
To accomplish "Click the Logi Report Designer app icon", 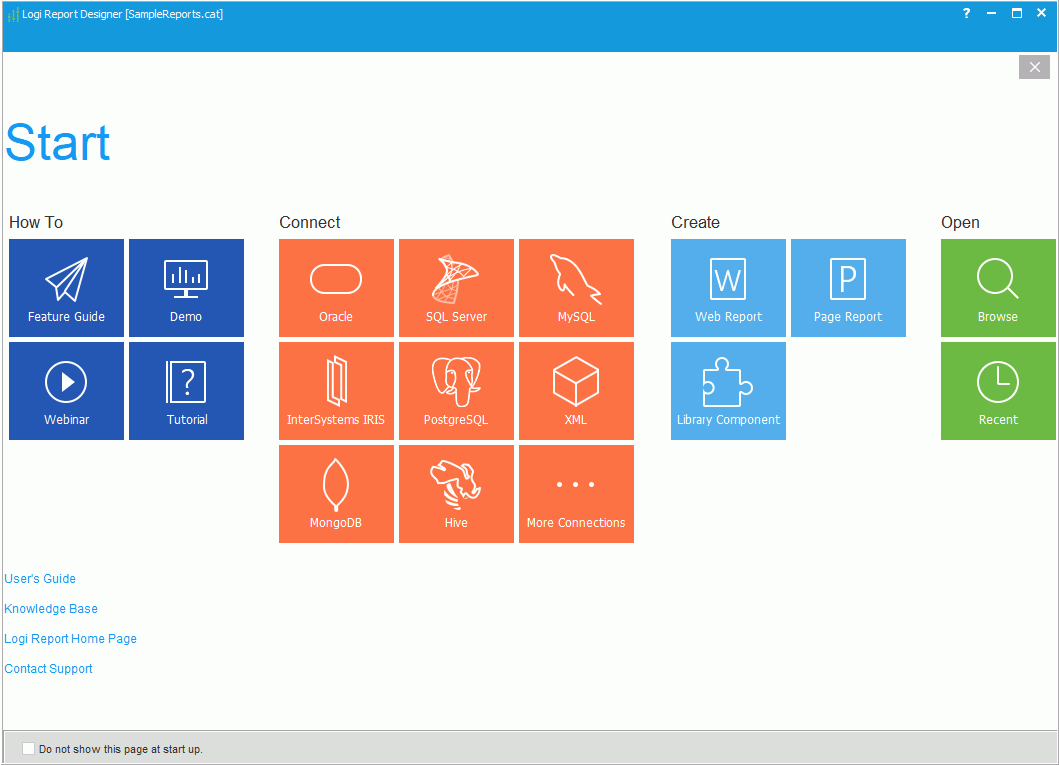I will coord(13,14).
